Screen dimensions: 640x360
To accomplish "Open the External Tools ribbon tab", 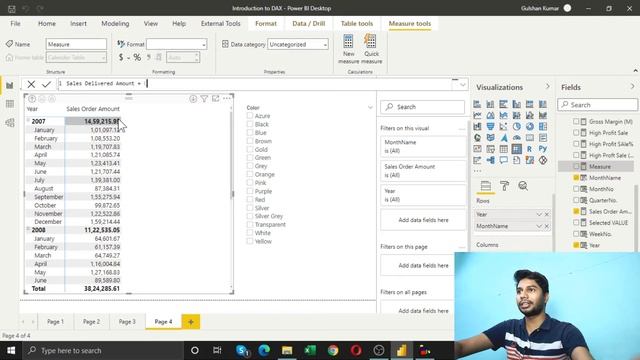I will tap(220, 24).
